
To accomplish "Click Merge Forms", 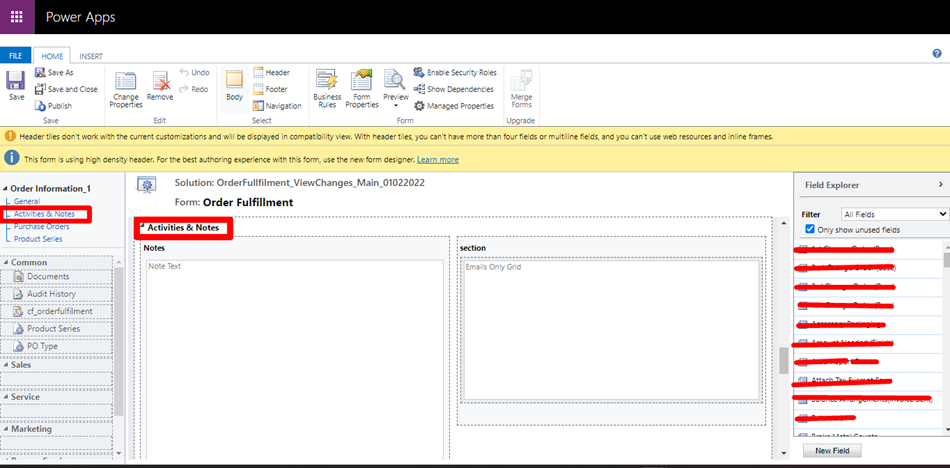I will point(521,89).
